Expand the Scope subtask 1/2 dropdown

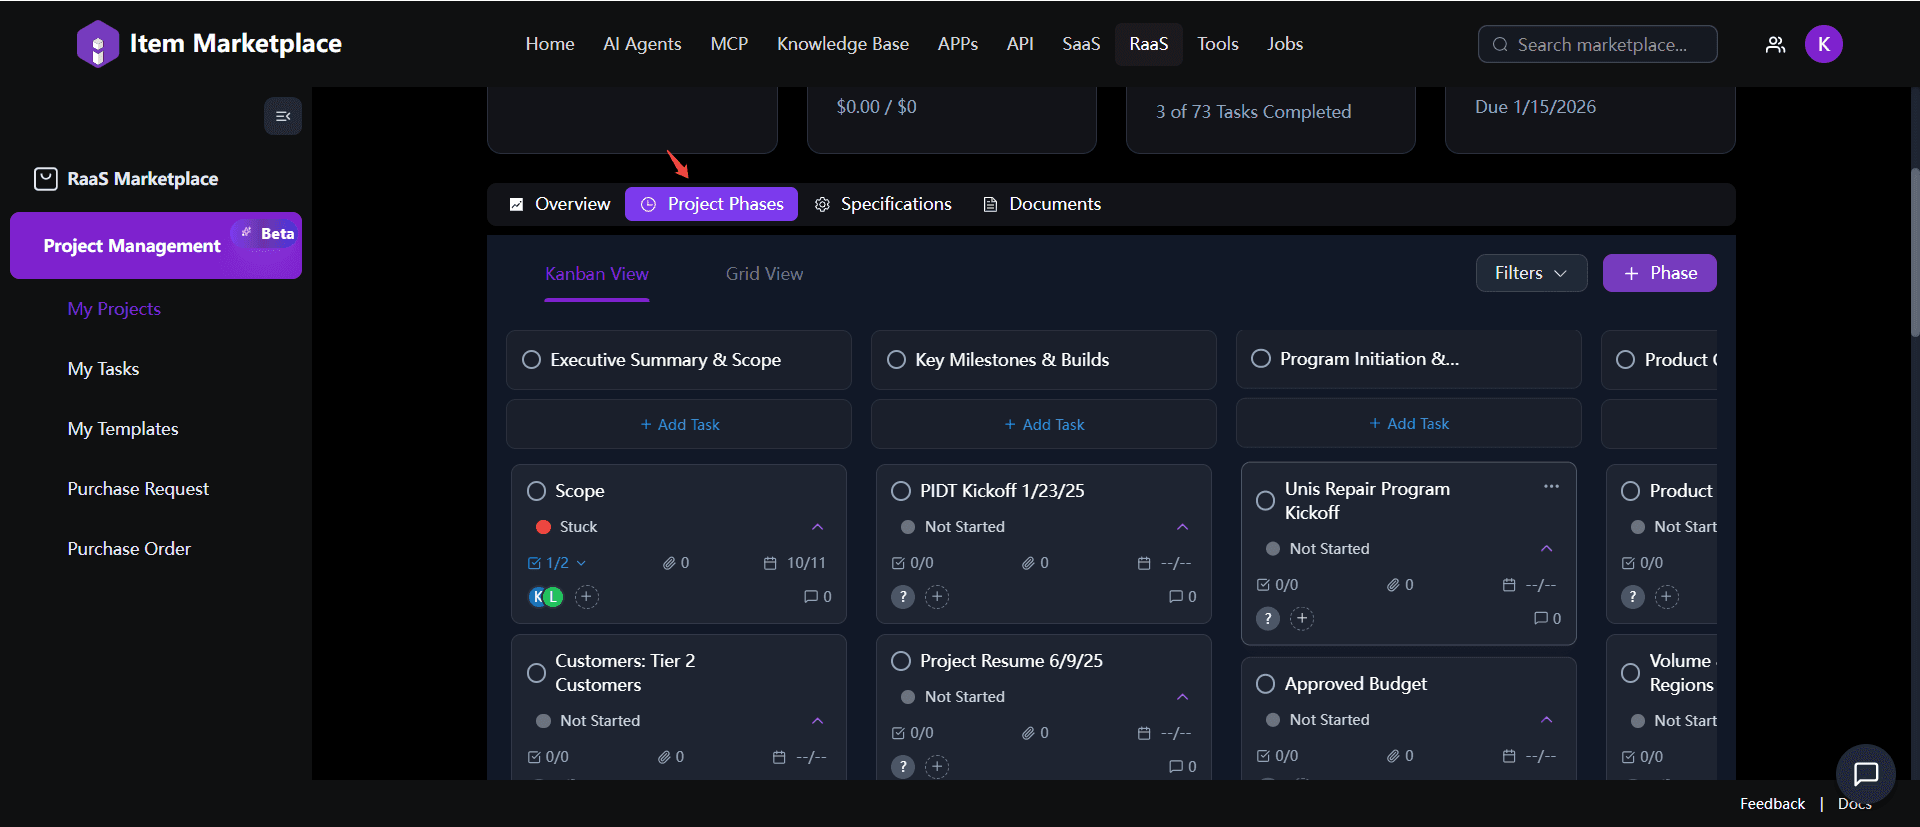point(581,563)
